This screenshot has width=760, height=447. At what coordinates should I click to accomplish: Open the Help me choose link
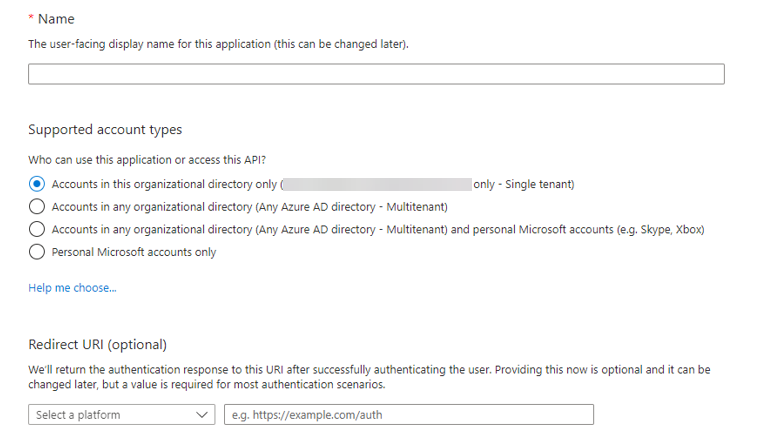tap(72, 288)
